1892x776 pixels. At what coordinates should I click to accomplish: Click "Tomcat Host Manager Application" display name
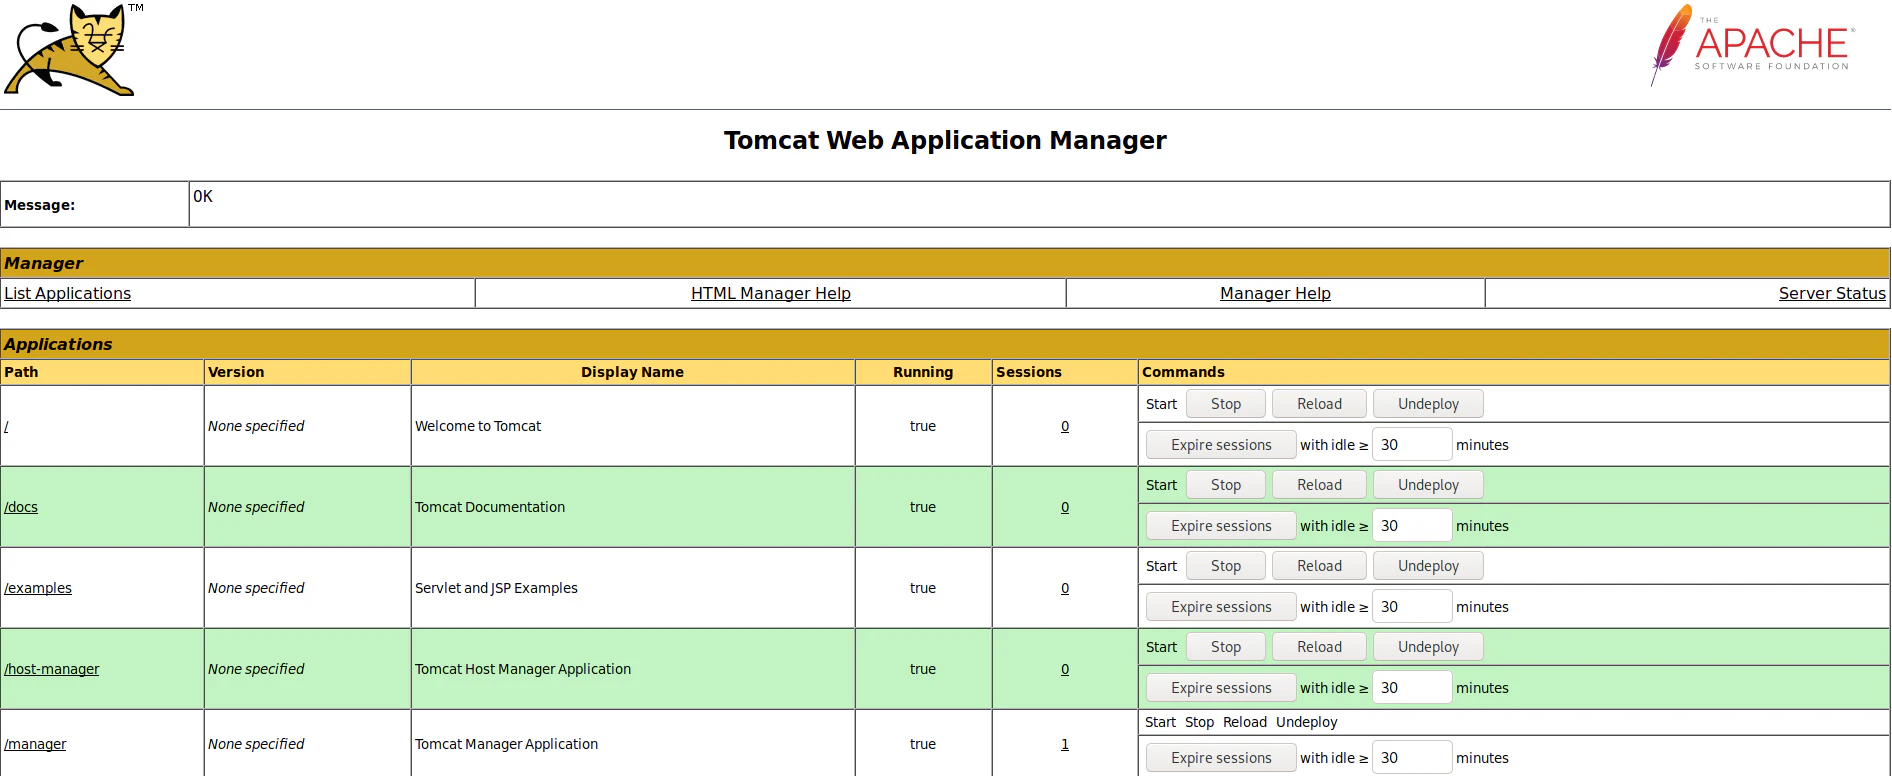(x=523, y=669)
